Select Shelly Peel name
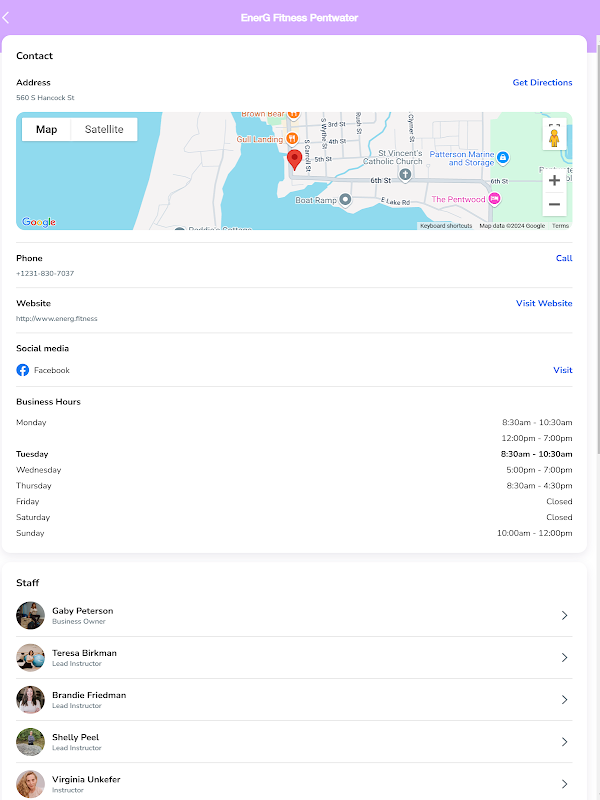The width and height of the screenshot is (600, 800). (x=76, y=737)
